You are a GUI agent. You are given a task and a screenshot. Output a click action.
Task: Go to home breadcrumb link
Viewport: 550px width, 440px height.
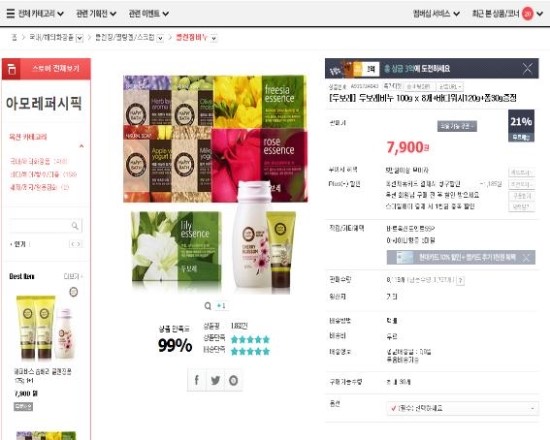pyautogui.click(x=14, y=37)
